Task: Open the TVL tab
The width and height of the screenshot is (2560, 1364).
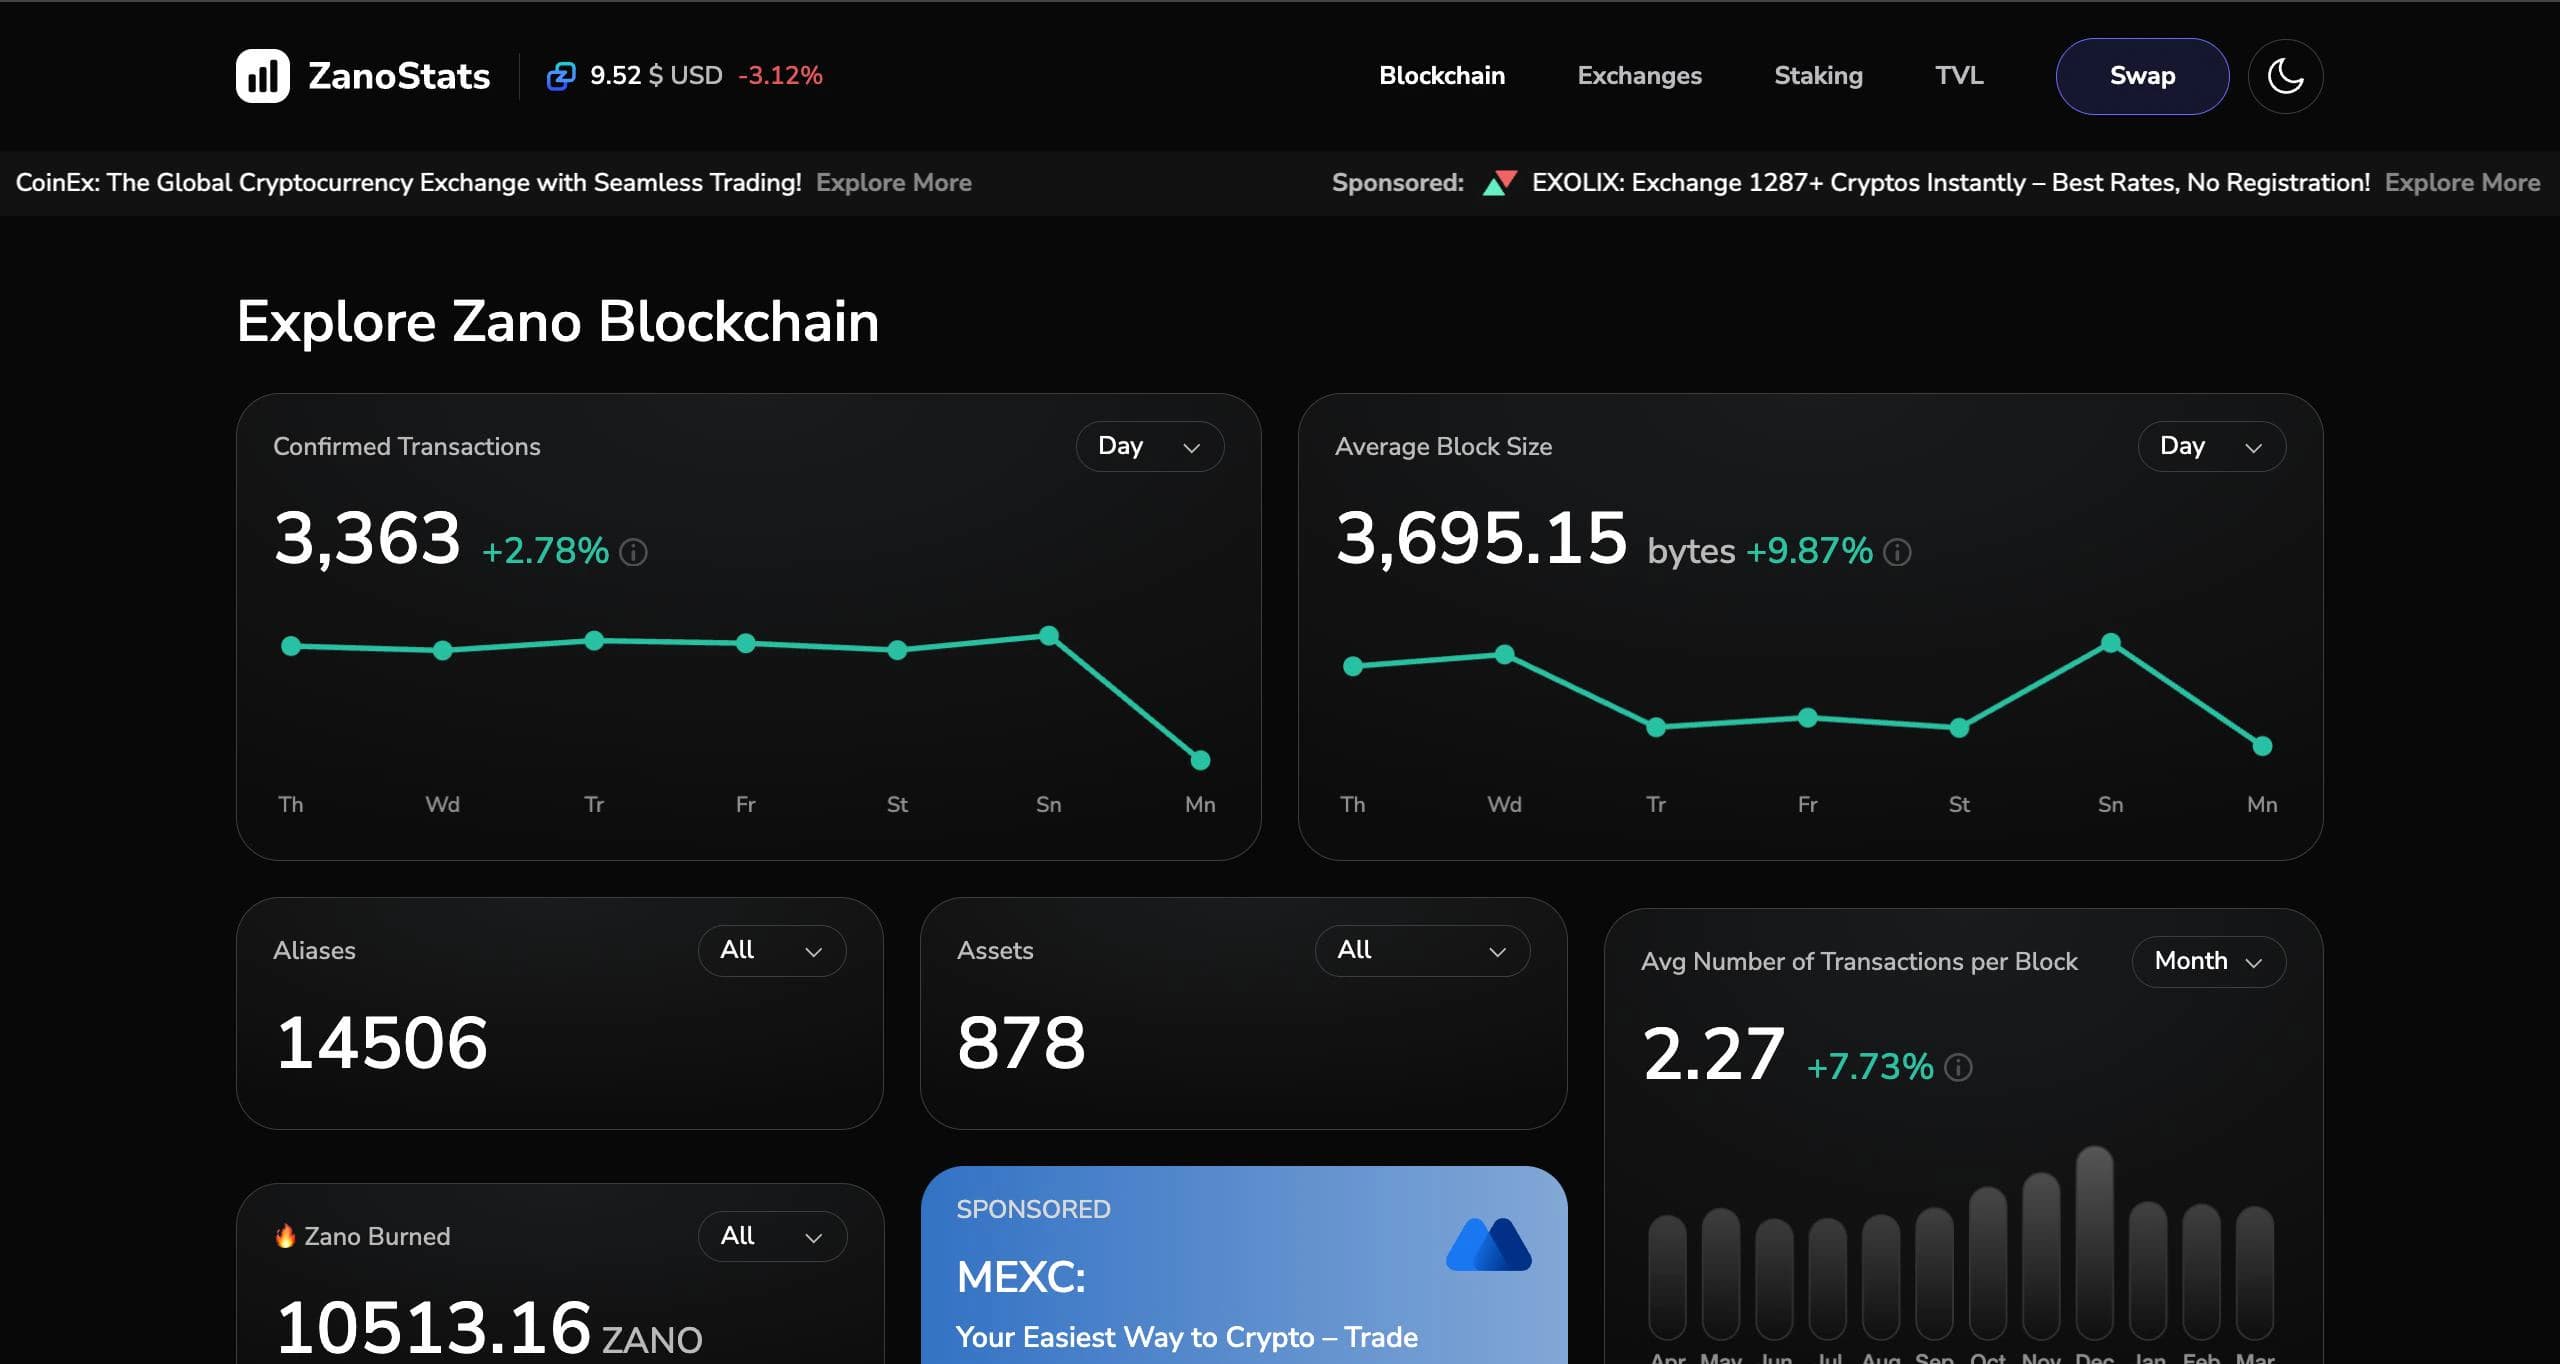Action: [1959, 76]
